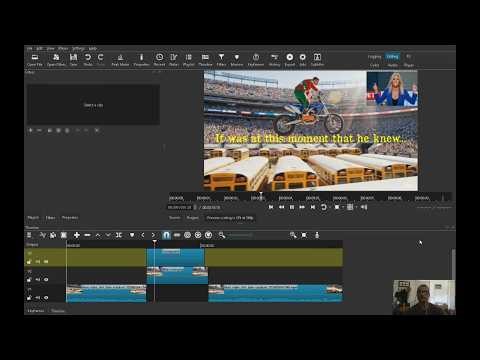Open the Jobs panel from the toolbar

302,60
